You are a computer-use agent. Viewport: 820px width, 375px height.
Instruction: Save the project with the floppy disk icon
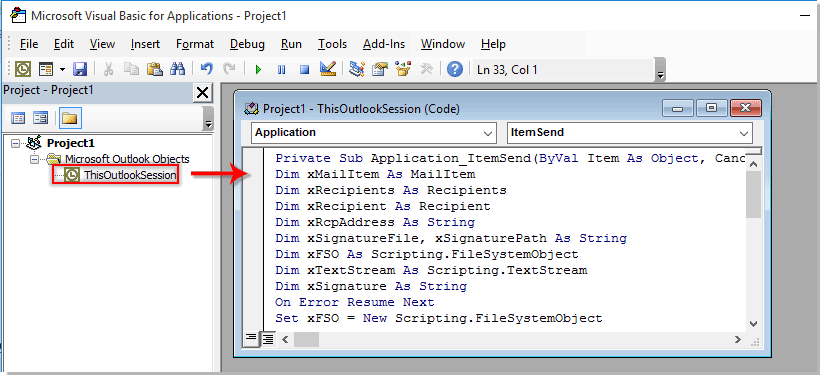pyautogui.click(x=79, y=69)
